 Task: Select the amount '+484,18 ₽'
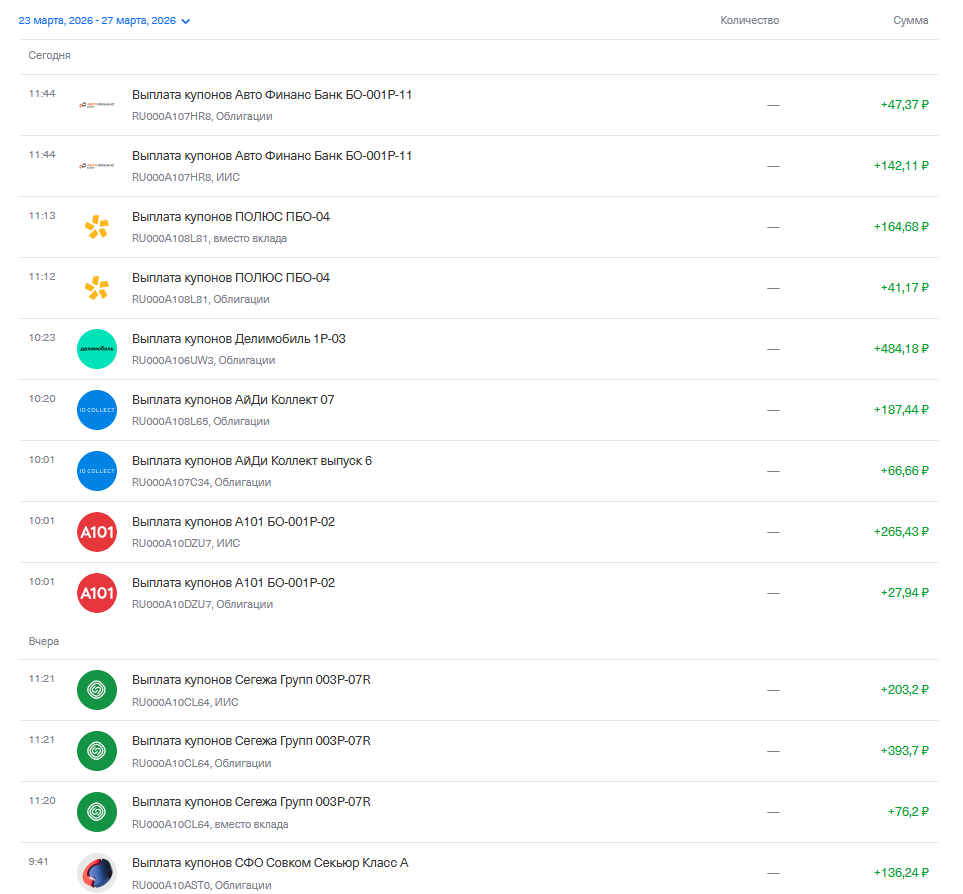point(901,349)
